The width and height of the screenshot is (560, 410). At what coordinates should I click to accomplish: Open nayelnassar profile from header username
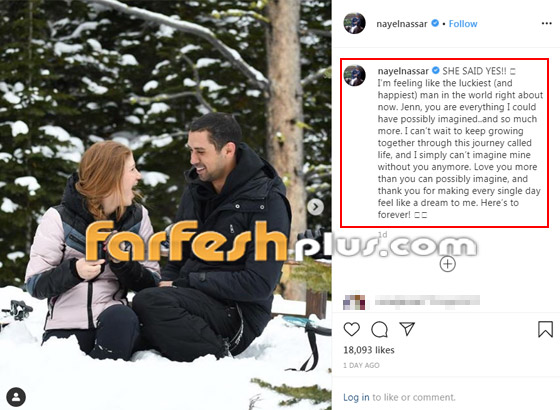pyautogui.click(x=402, y=24)
